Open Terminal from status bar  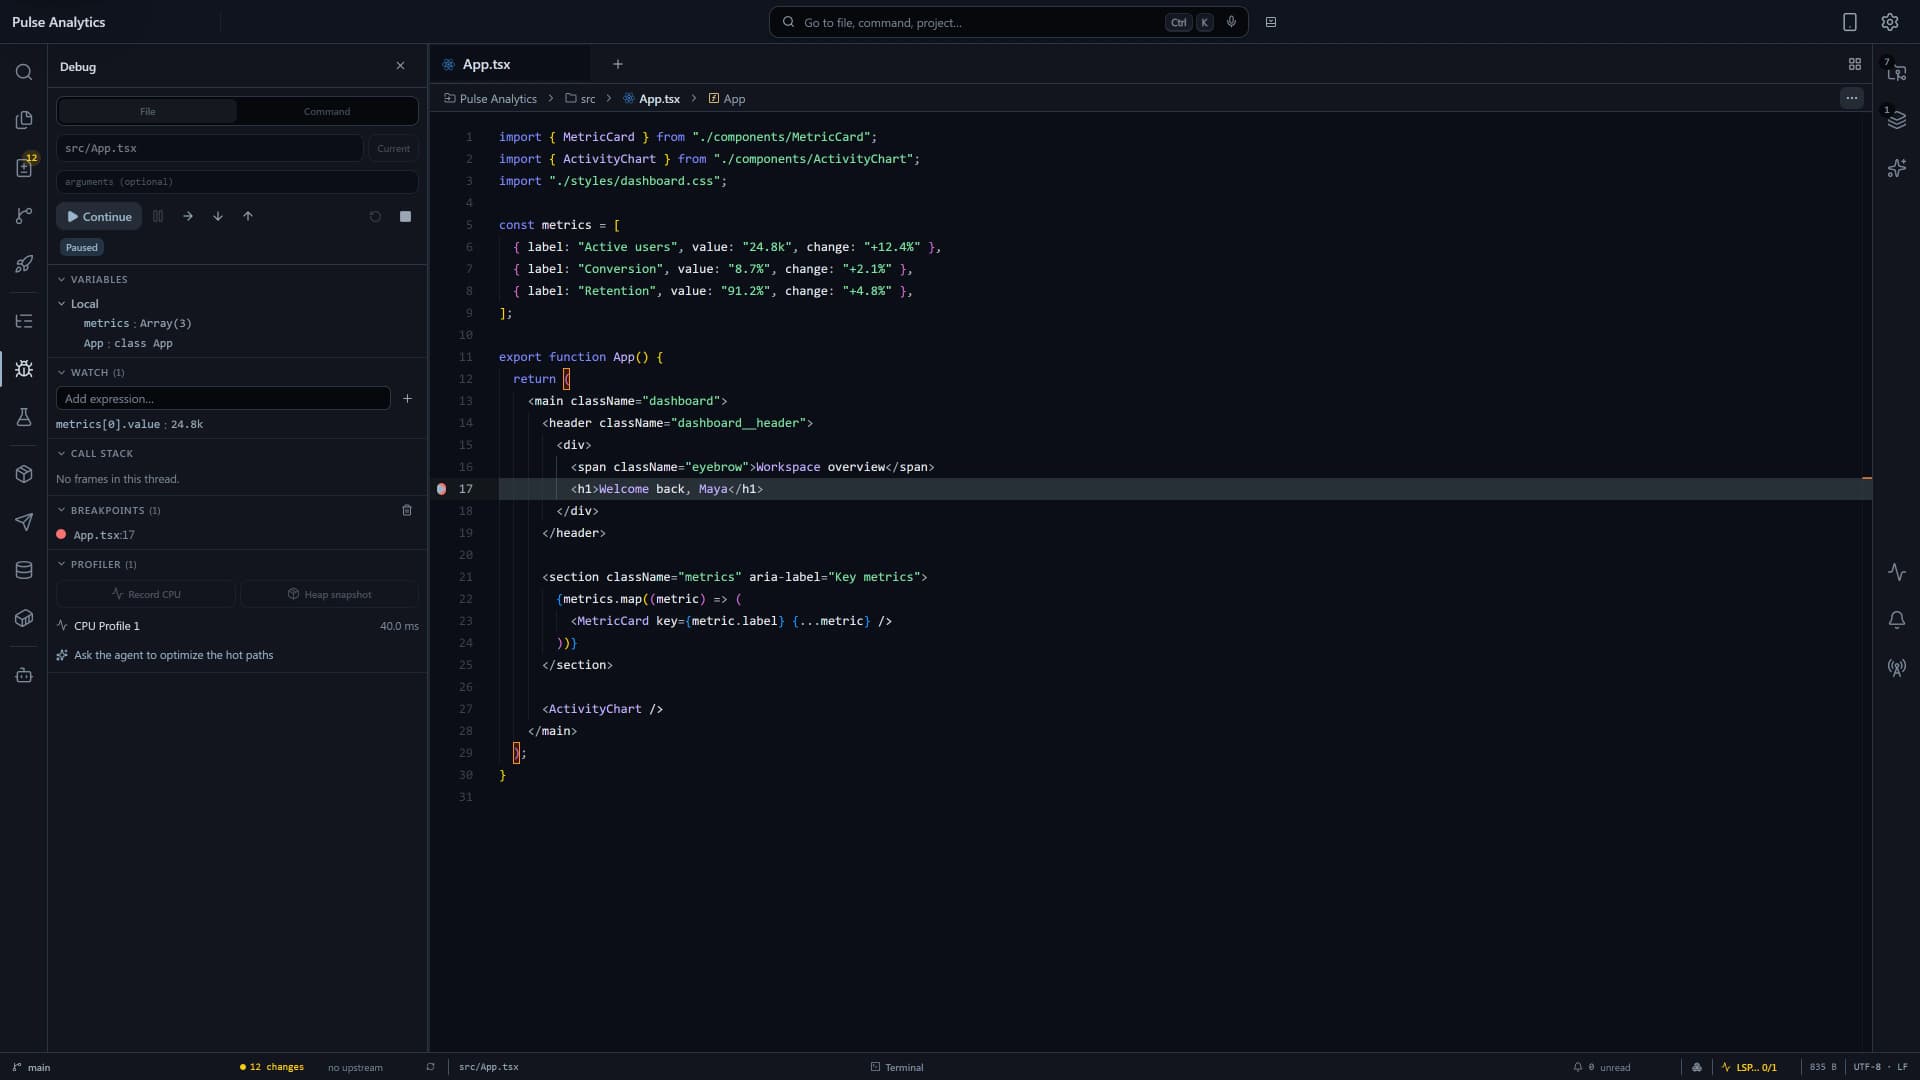[x=897, y=1067]
